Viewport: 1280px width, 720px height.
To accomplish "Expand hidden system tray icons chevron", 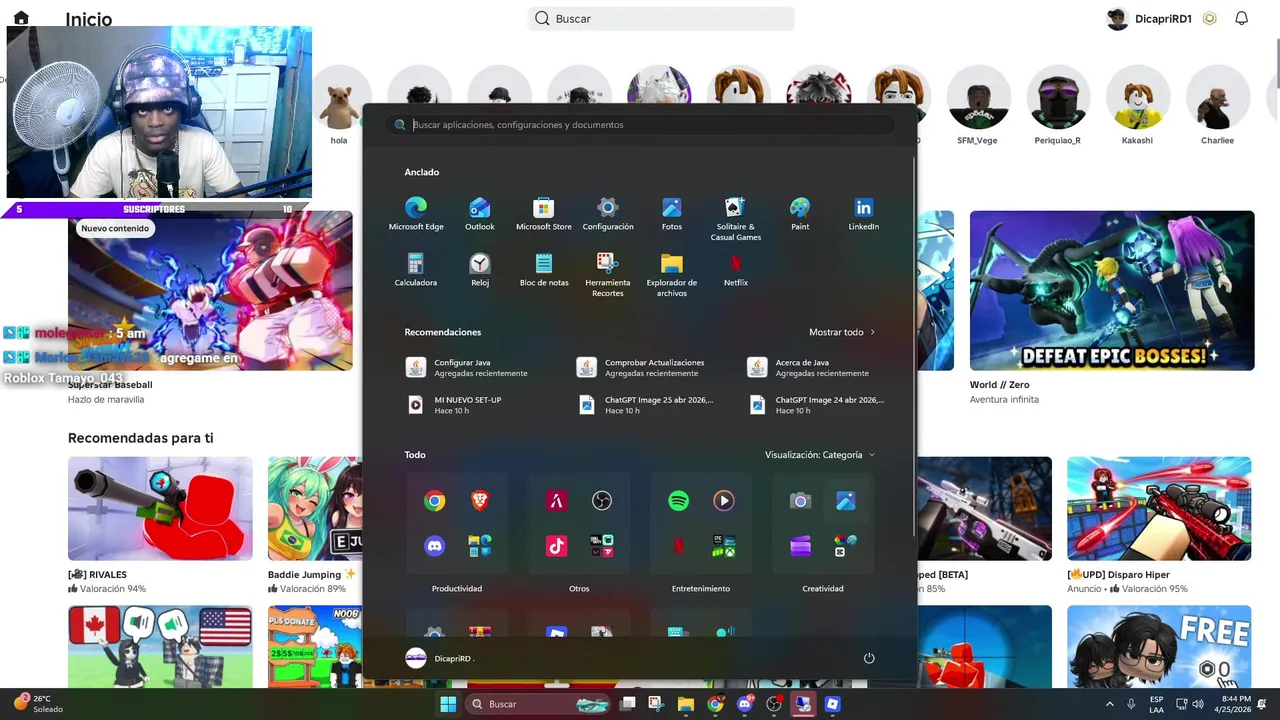I will [x=1110, y=704].
